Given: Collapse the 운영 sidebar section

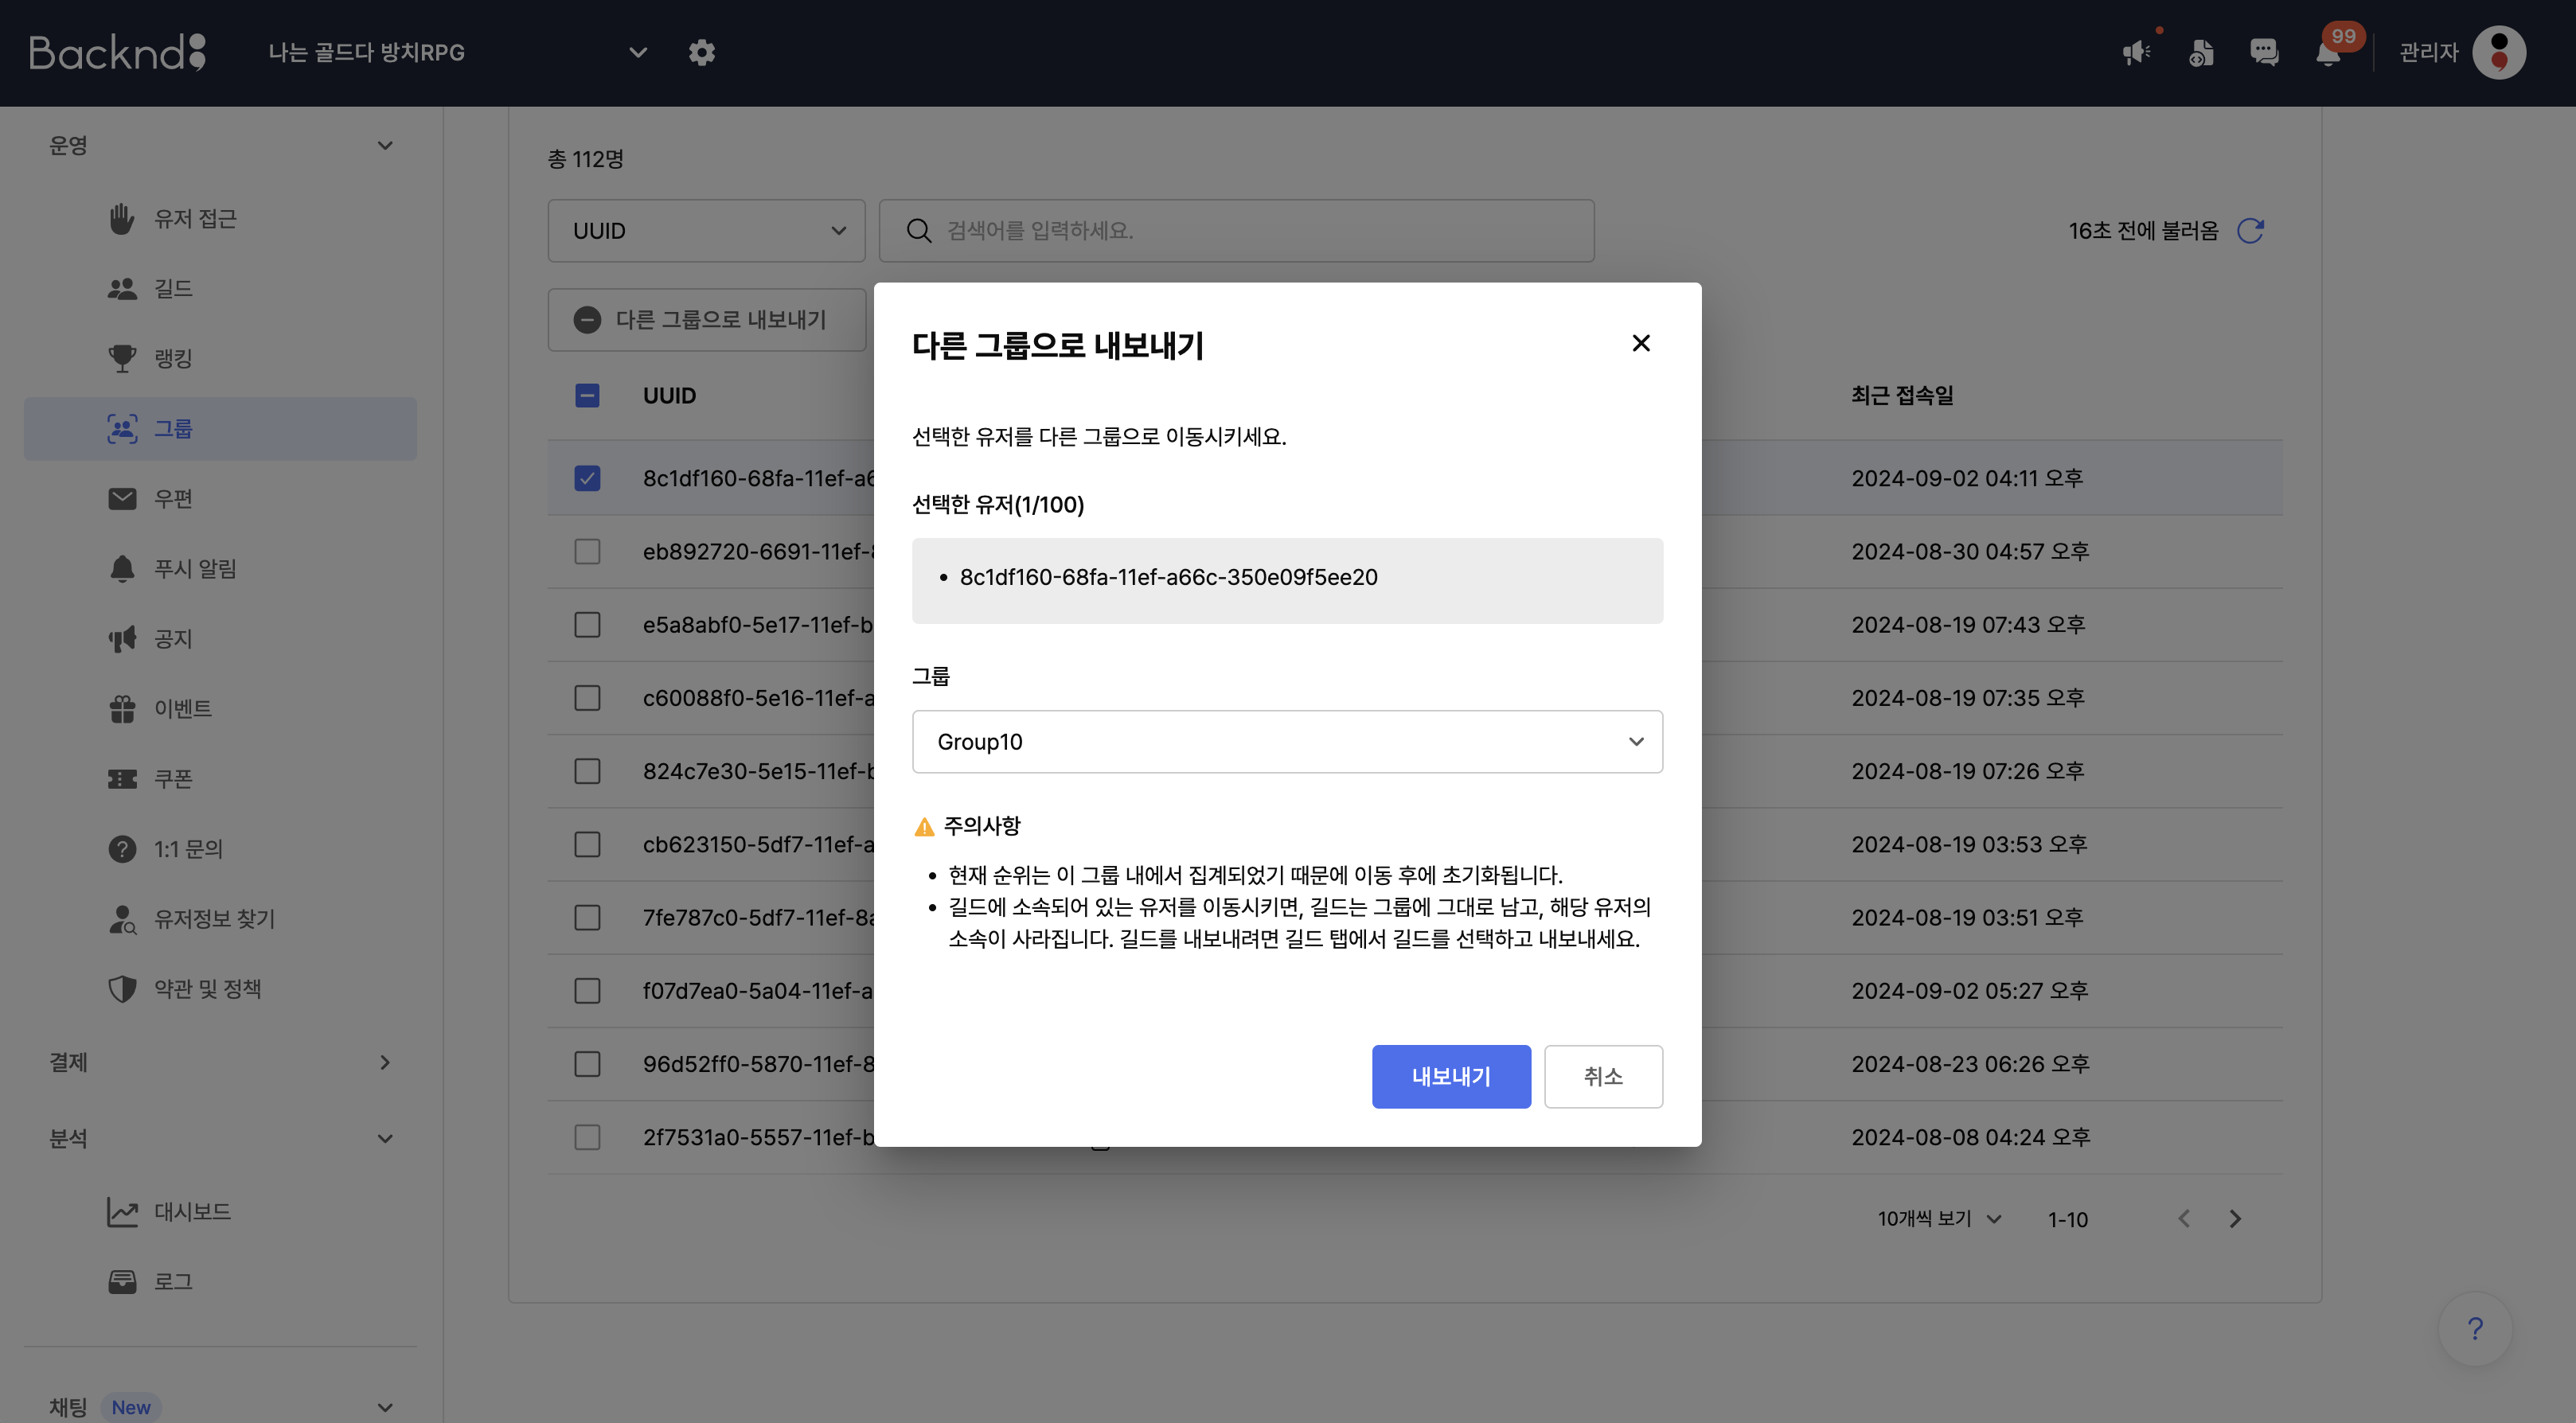Looking at the screenshot, I should click(385, 146).
